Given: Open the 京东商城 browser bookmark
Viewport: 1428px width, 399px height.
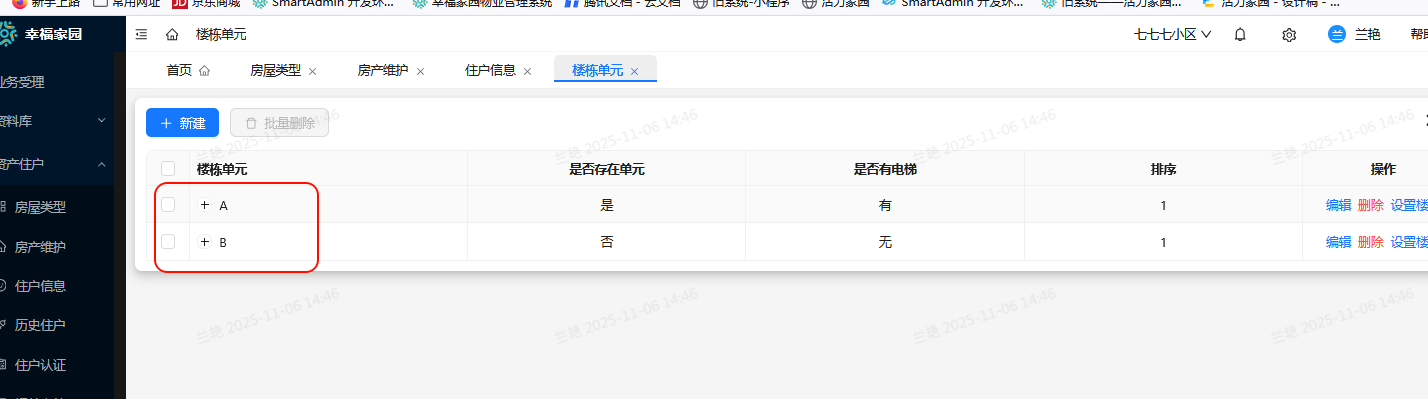Looking at the screenshot, I should click(x=206, y=4).
